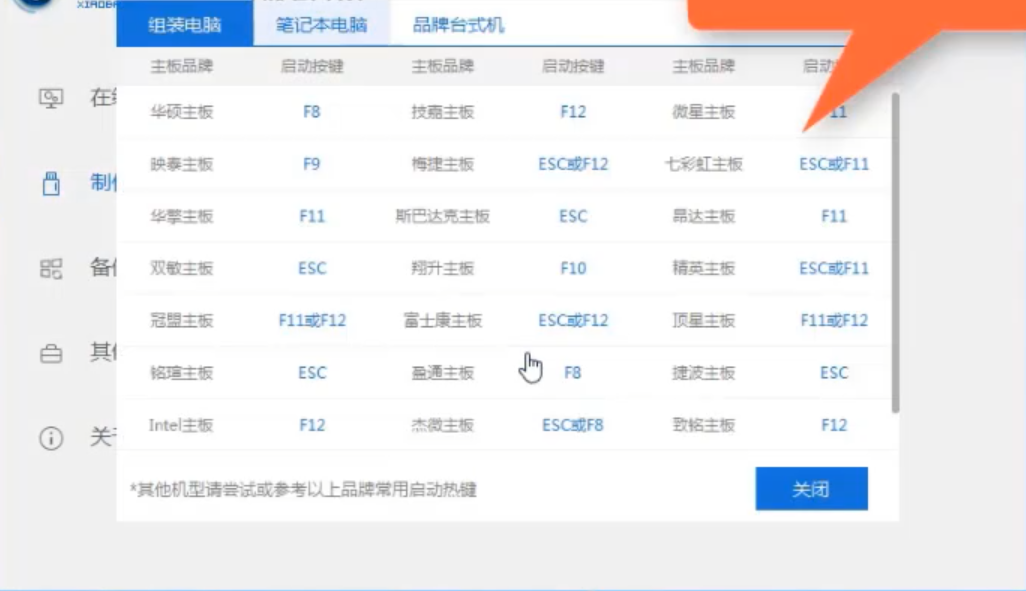Open the info circle icon beside 关于

point(51,438)
